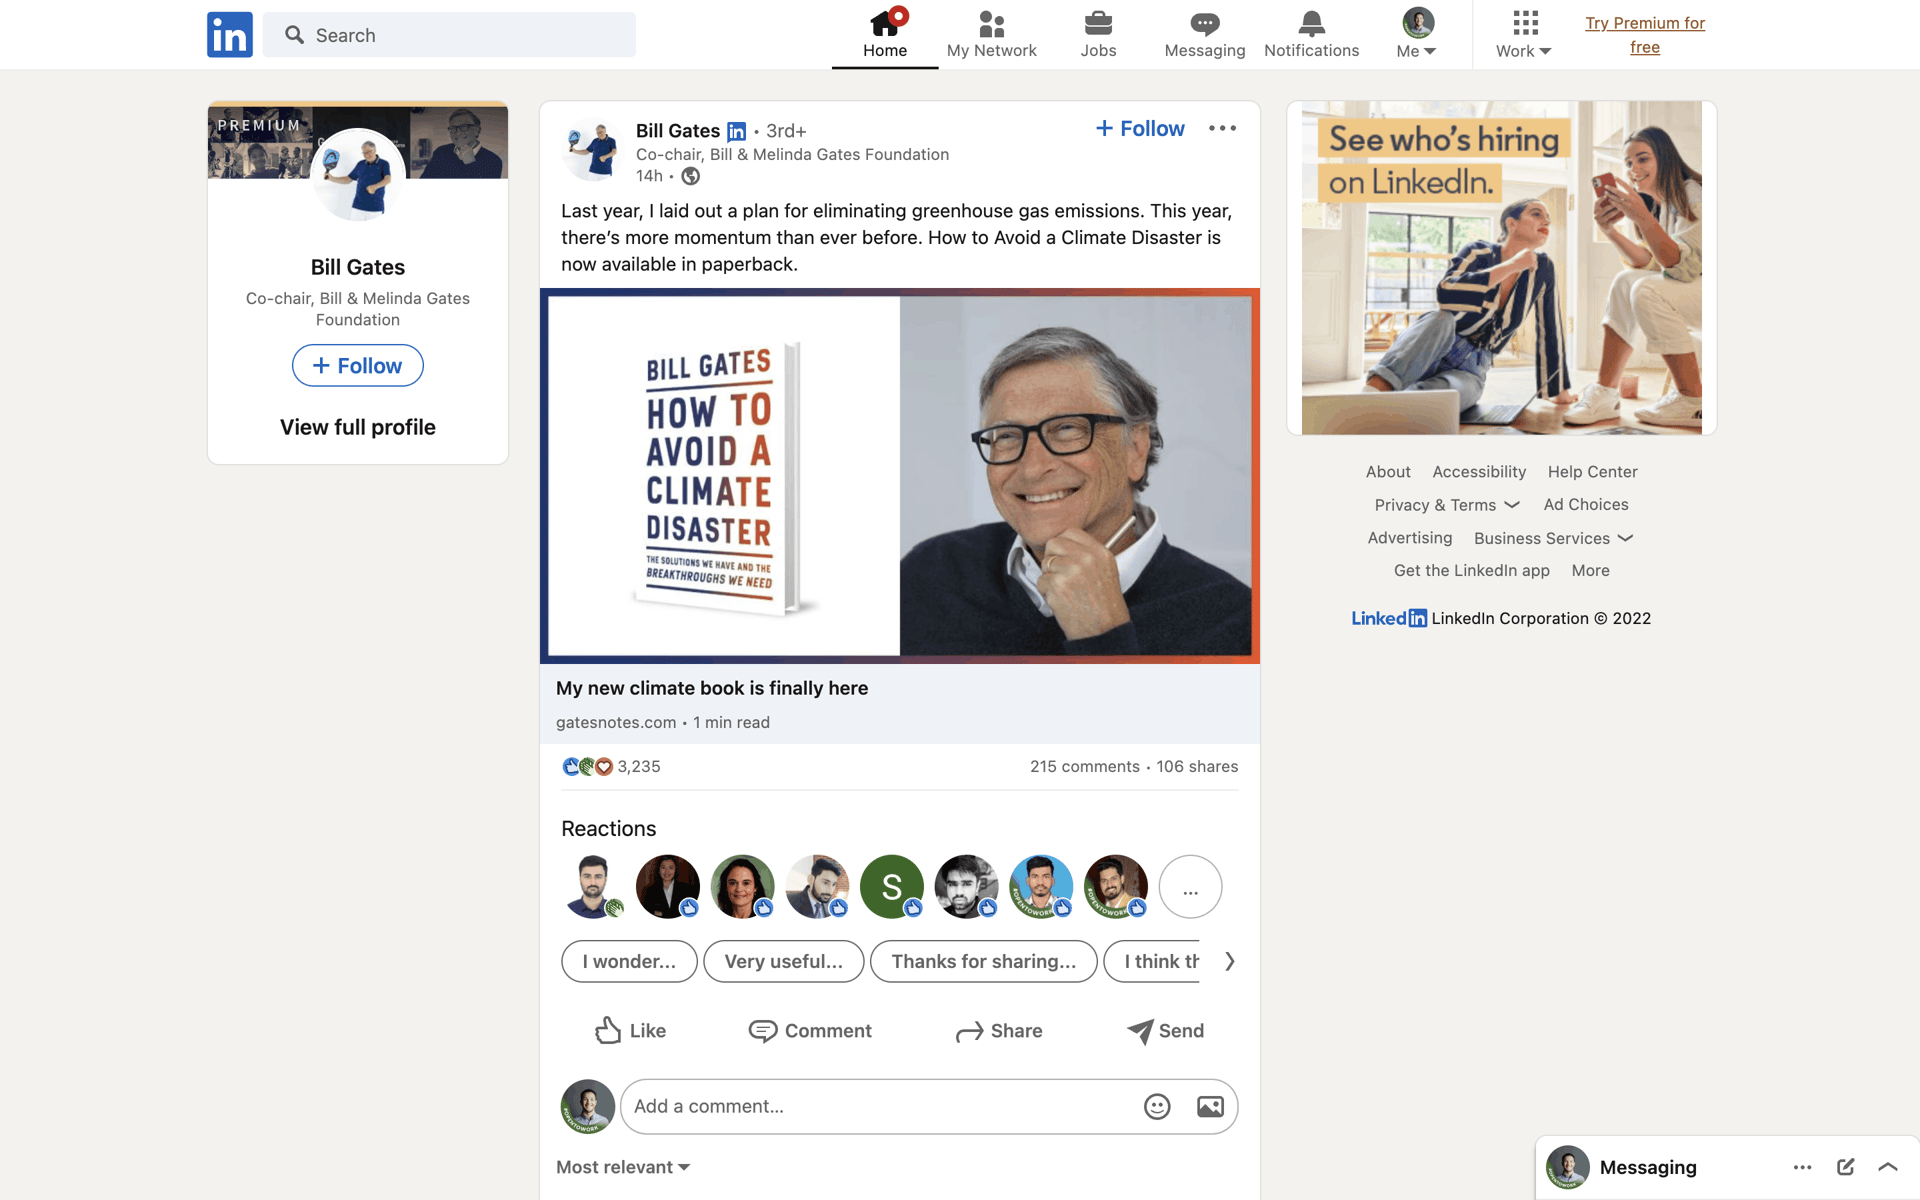
Task: Follow Bill Gates from sidebar card
Action: (358, 366)
